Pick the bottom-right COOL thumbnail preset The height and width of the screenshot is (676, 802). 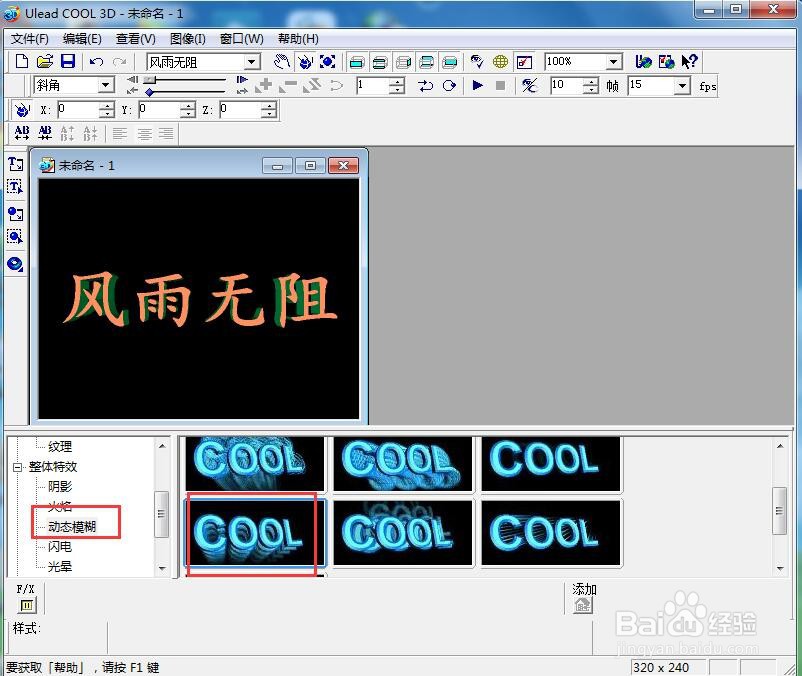551,532
